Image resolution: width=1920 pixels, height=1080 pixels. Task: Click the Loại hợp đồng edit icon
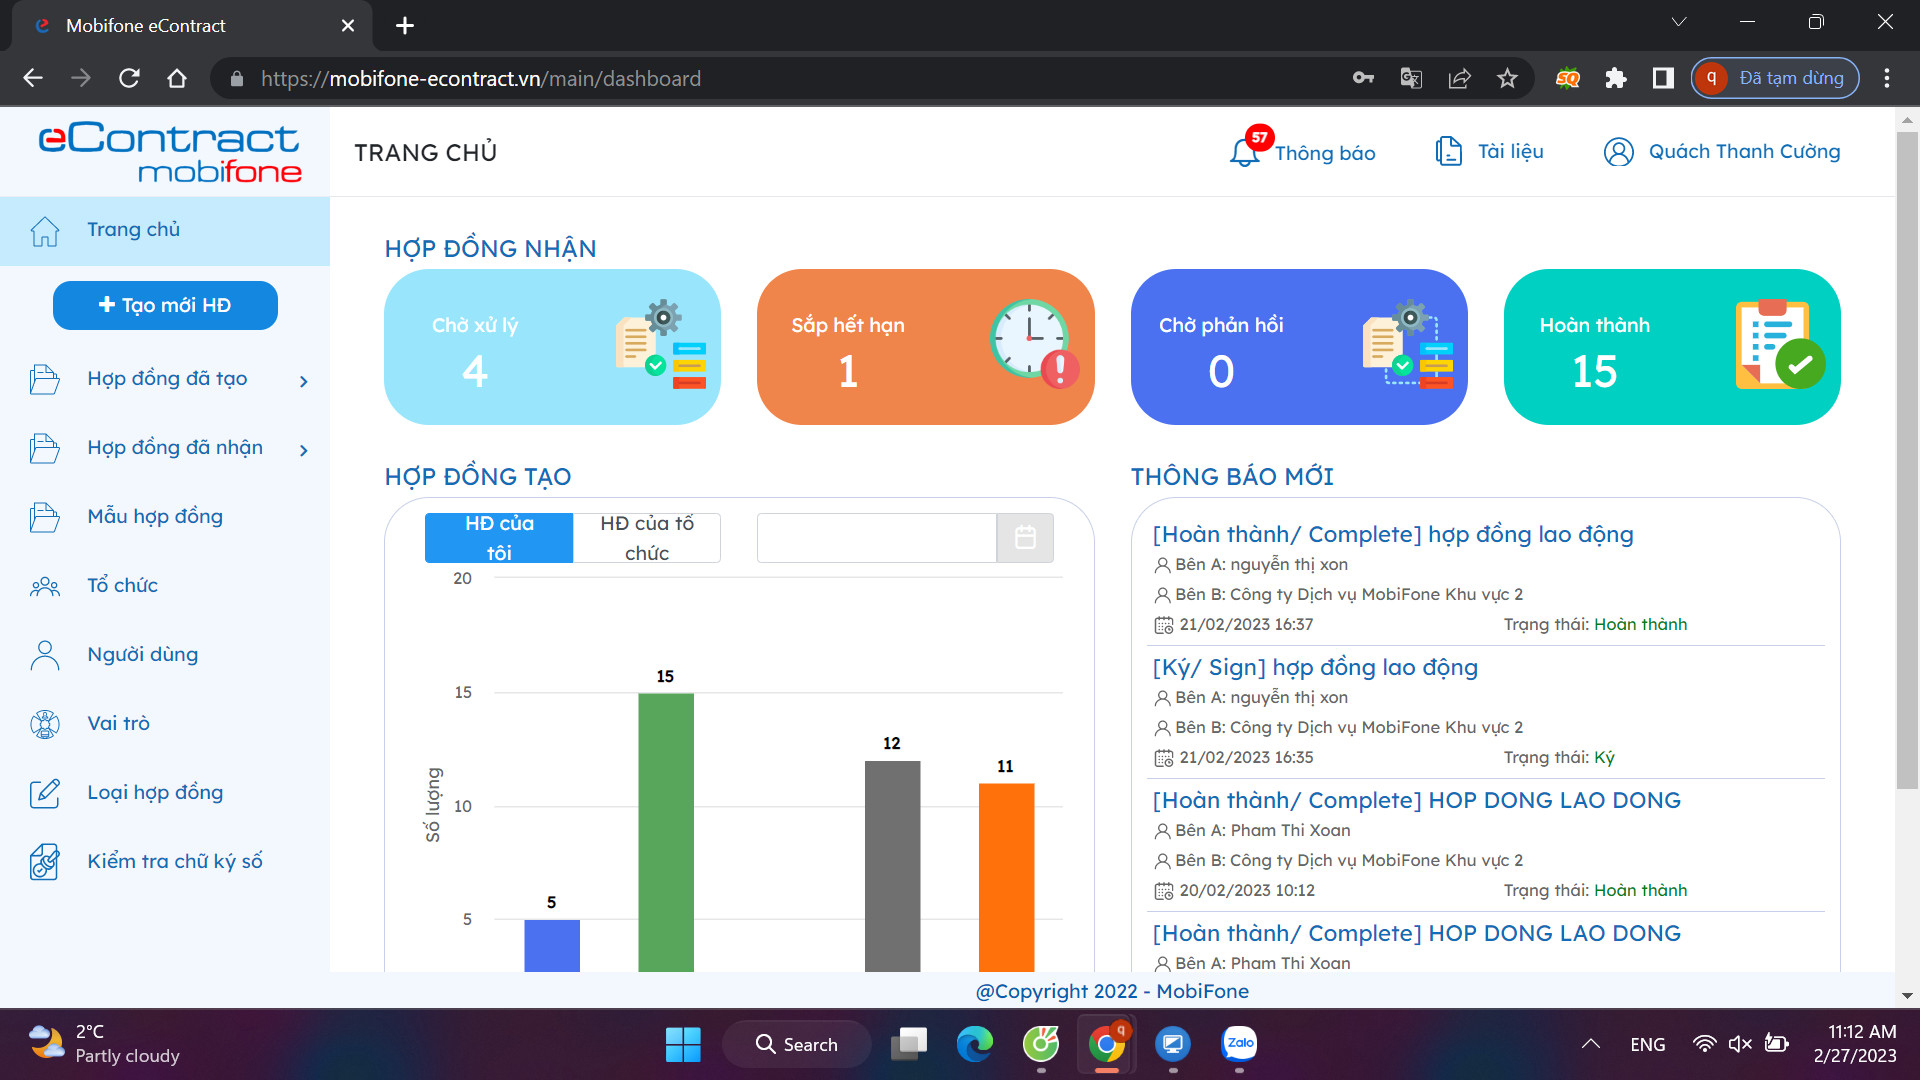45,793
